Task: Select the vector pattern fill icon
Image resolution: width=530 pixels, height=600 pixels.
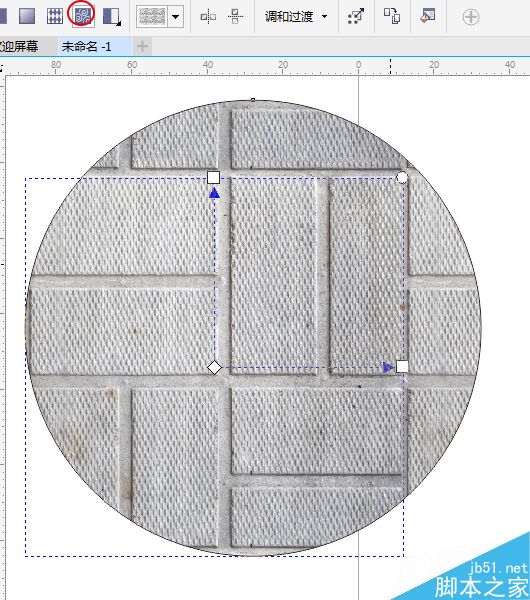Action: [55, 16]
